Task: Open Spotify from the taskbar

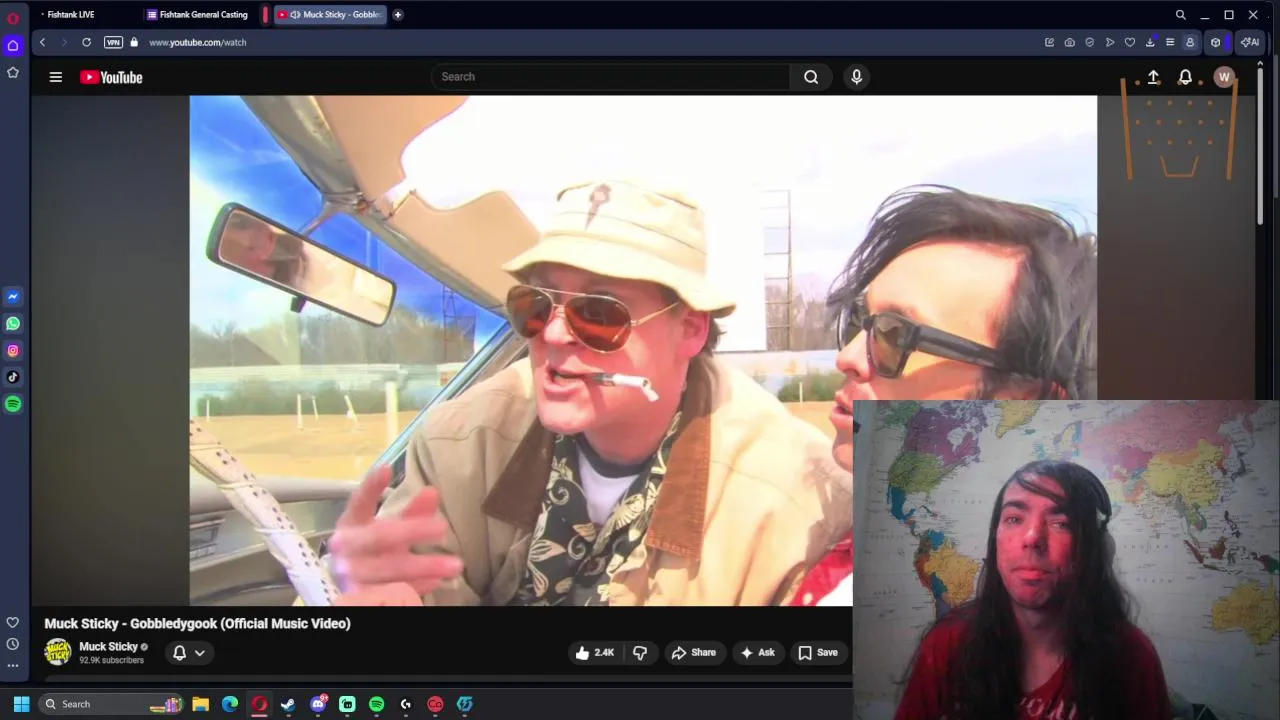Action: (376, 704)
